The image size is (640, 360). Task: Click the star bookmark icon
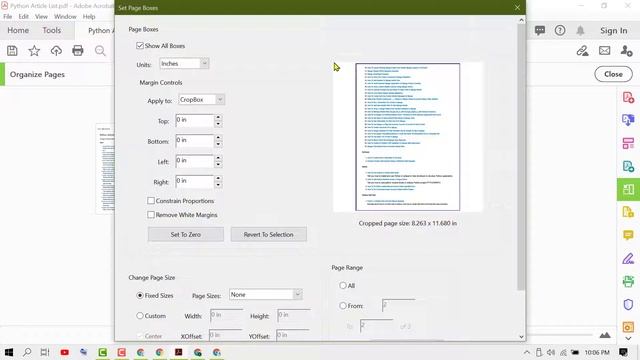tap(34, 51)
